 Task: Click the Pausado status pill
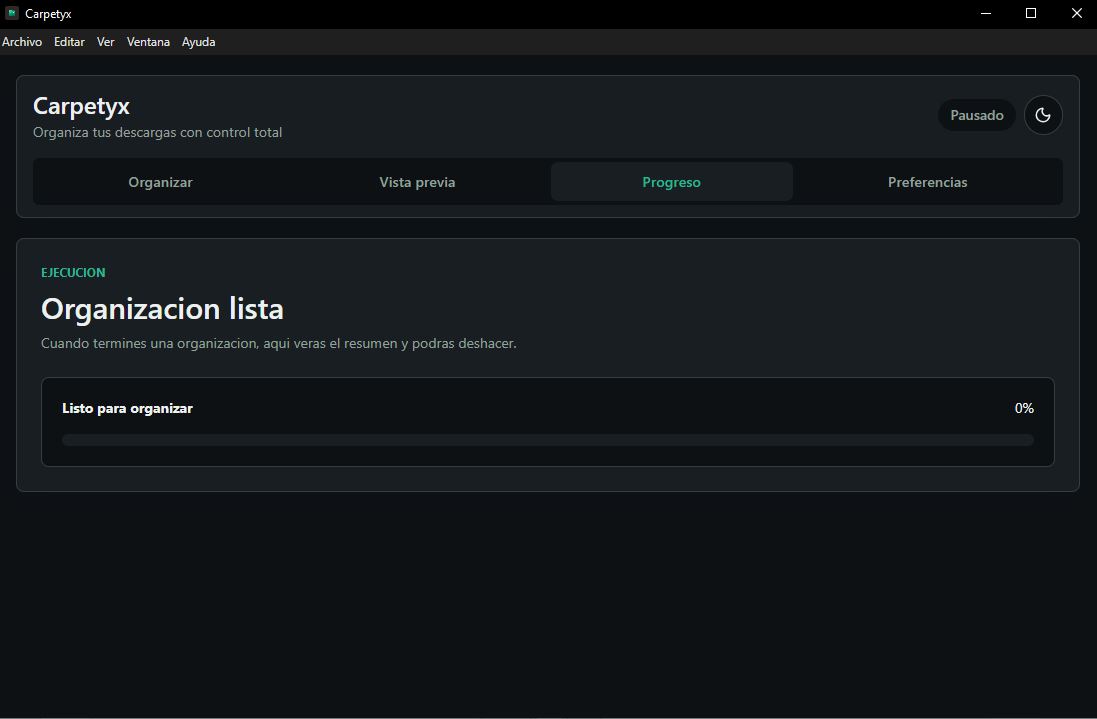(977, 115)
